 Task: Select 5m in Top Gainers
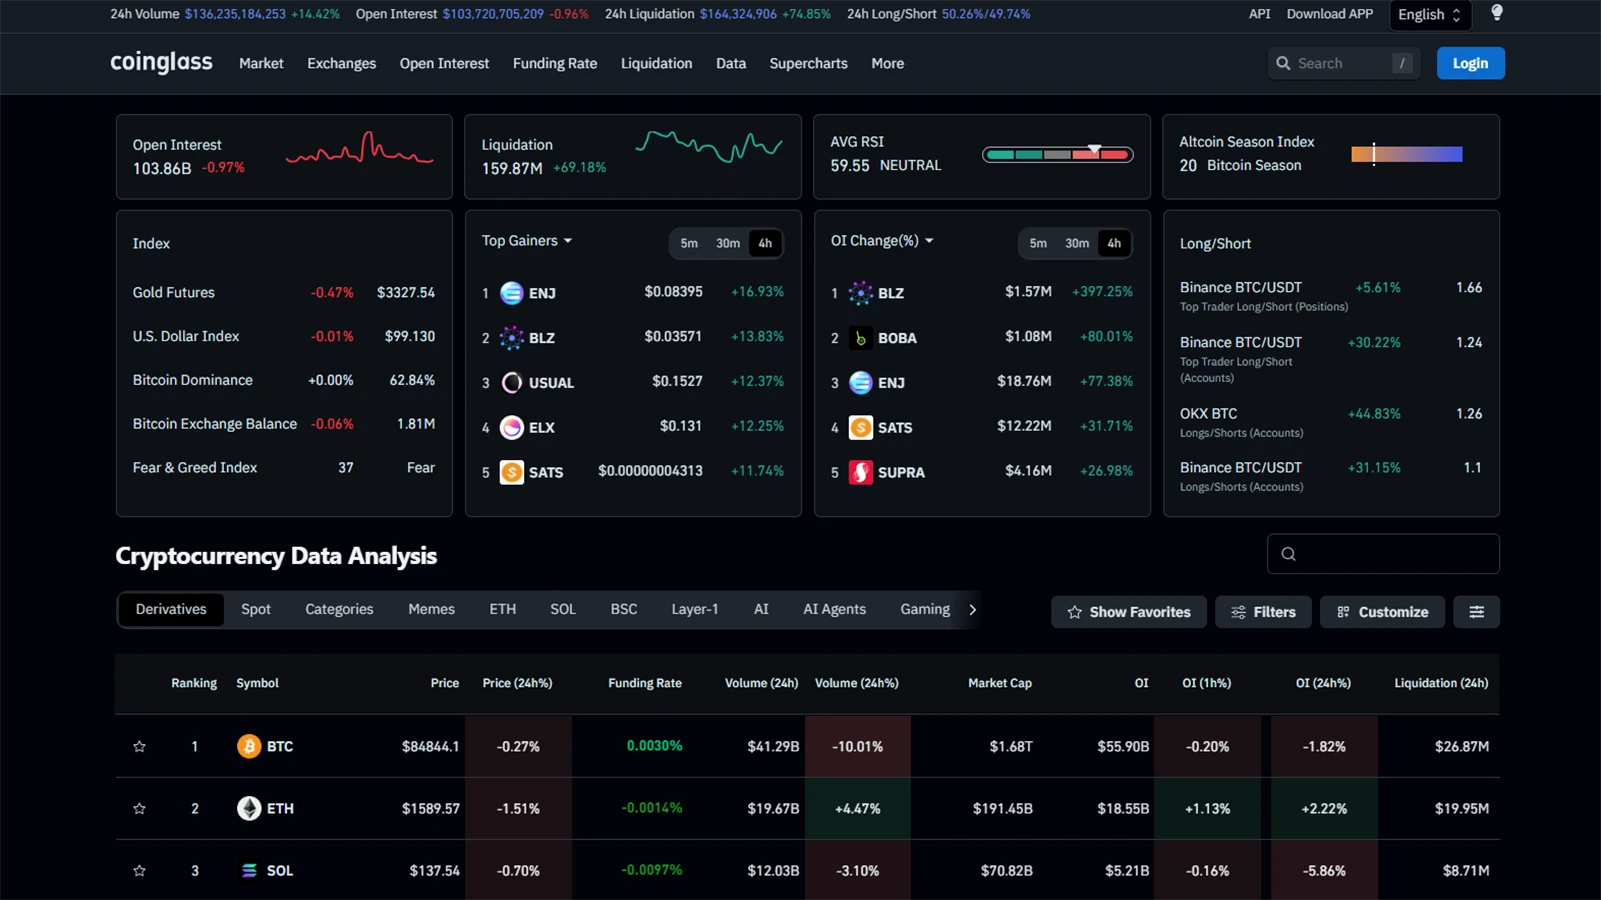click(x=689, y=243)
